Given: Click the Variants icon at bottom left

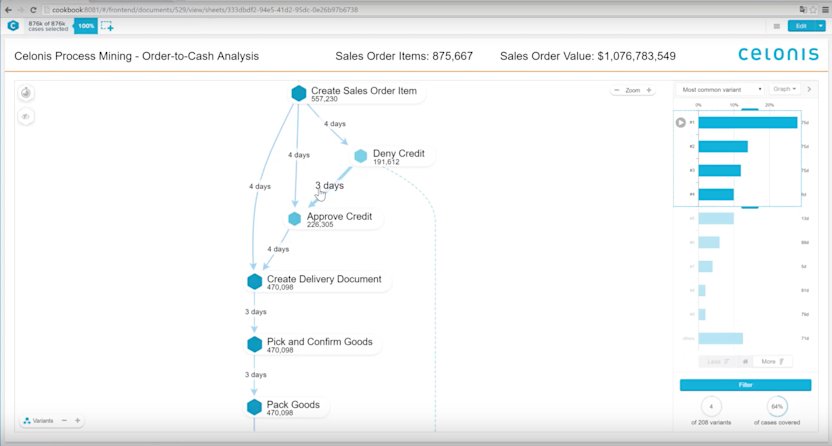Looking at the screenshot, I should point(27,421).
